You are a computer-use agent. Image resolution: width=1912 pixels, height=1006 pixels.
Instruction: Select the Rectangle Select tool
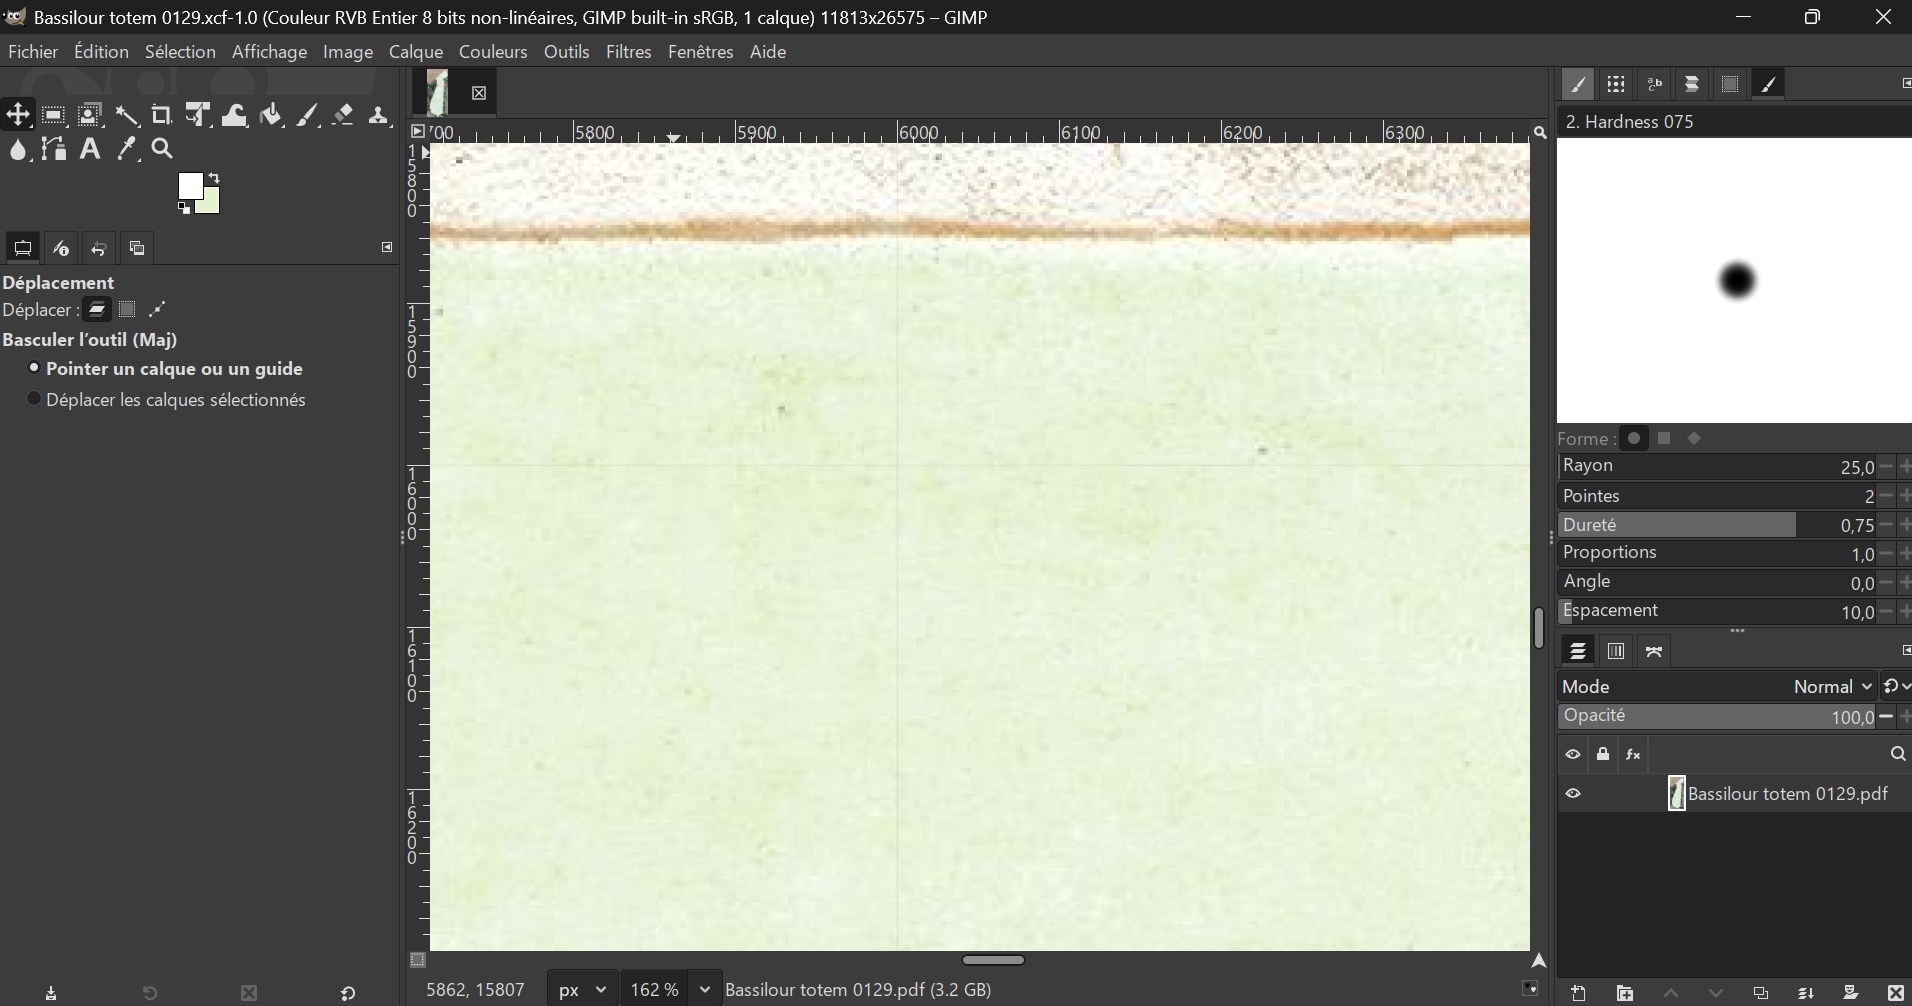[54, 115]
